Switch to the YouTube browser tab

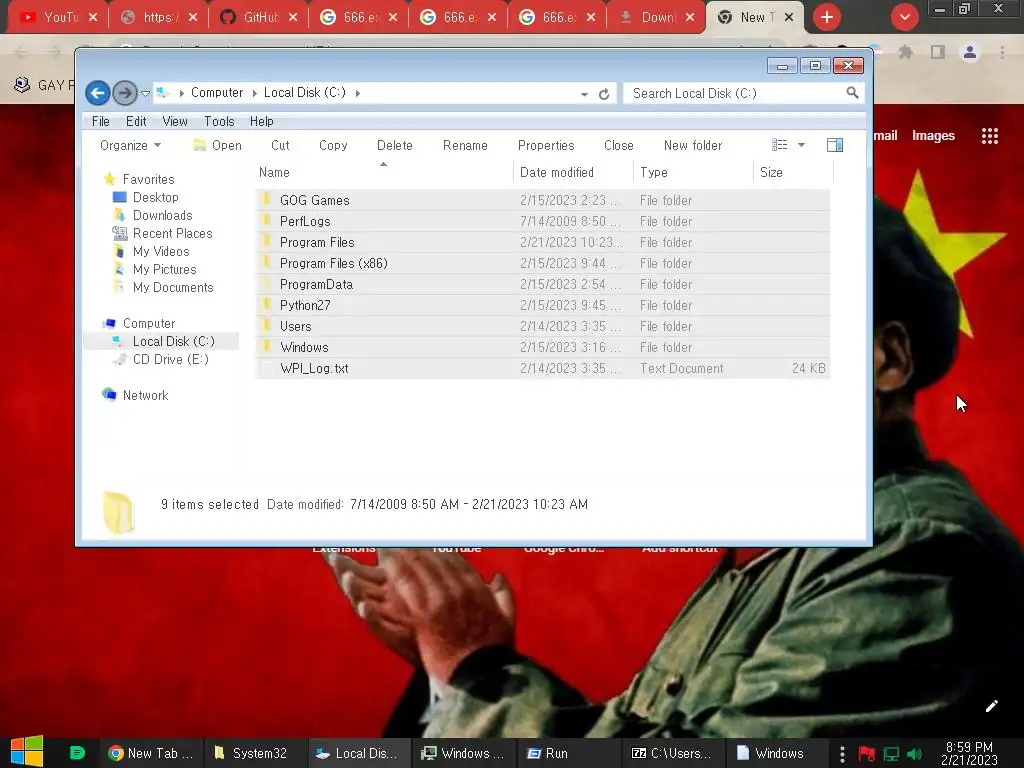[x=57, y=17]
